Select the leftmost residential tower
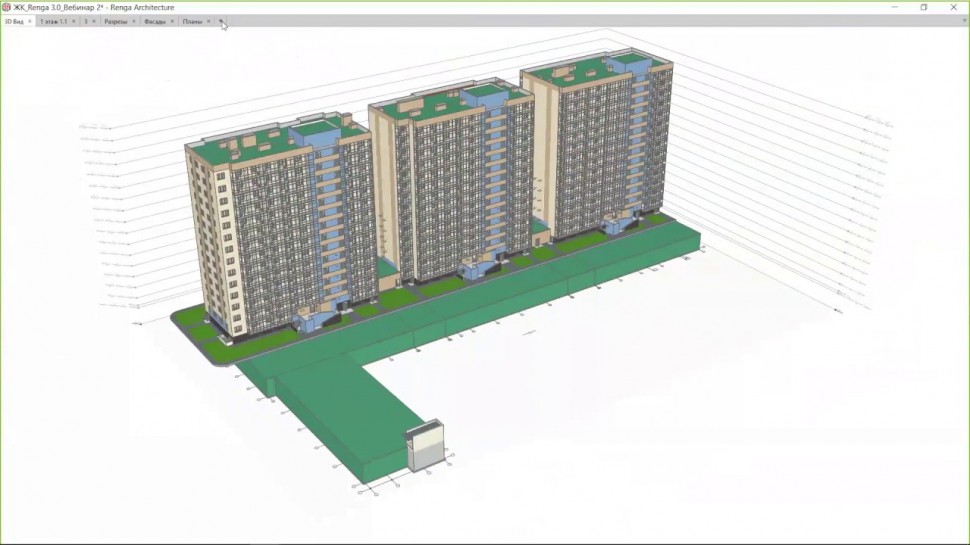Viewport: 970px width, 545px height. tap(270, 230)
